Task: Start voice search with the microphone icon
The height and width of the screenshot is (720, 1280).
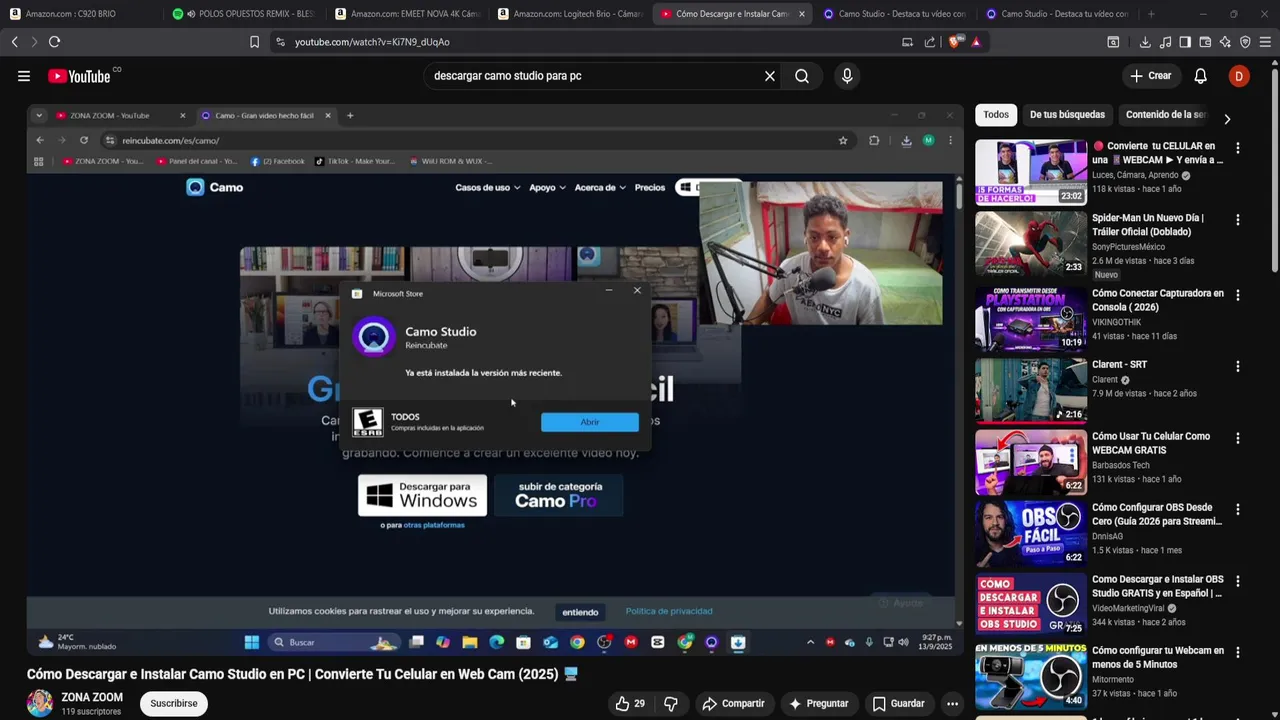Action: [x=847, y=76]
